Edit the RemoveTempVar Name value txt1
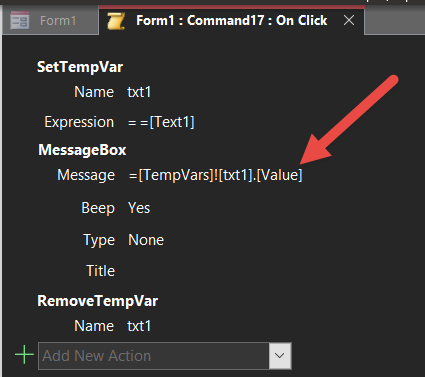The height and width of the screenshot is (377, 425). click(x=139, y=326)
